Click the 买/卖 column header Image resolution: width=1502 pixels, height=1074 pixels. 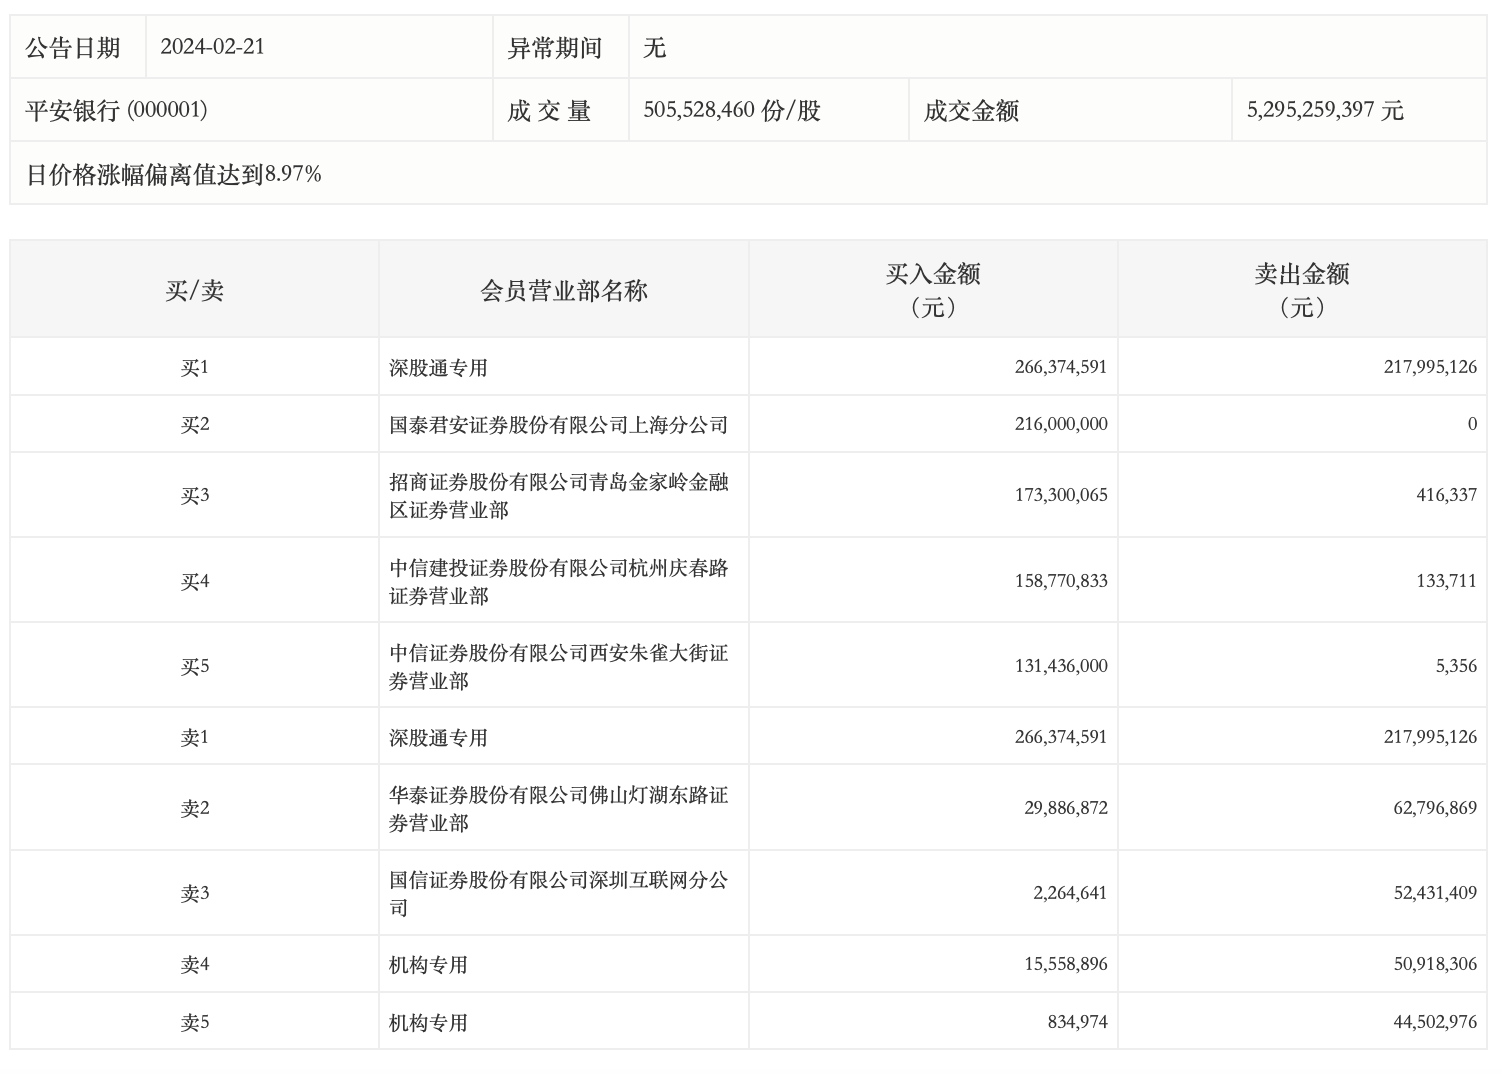click(x=194, y=291)
